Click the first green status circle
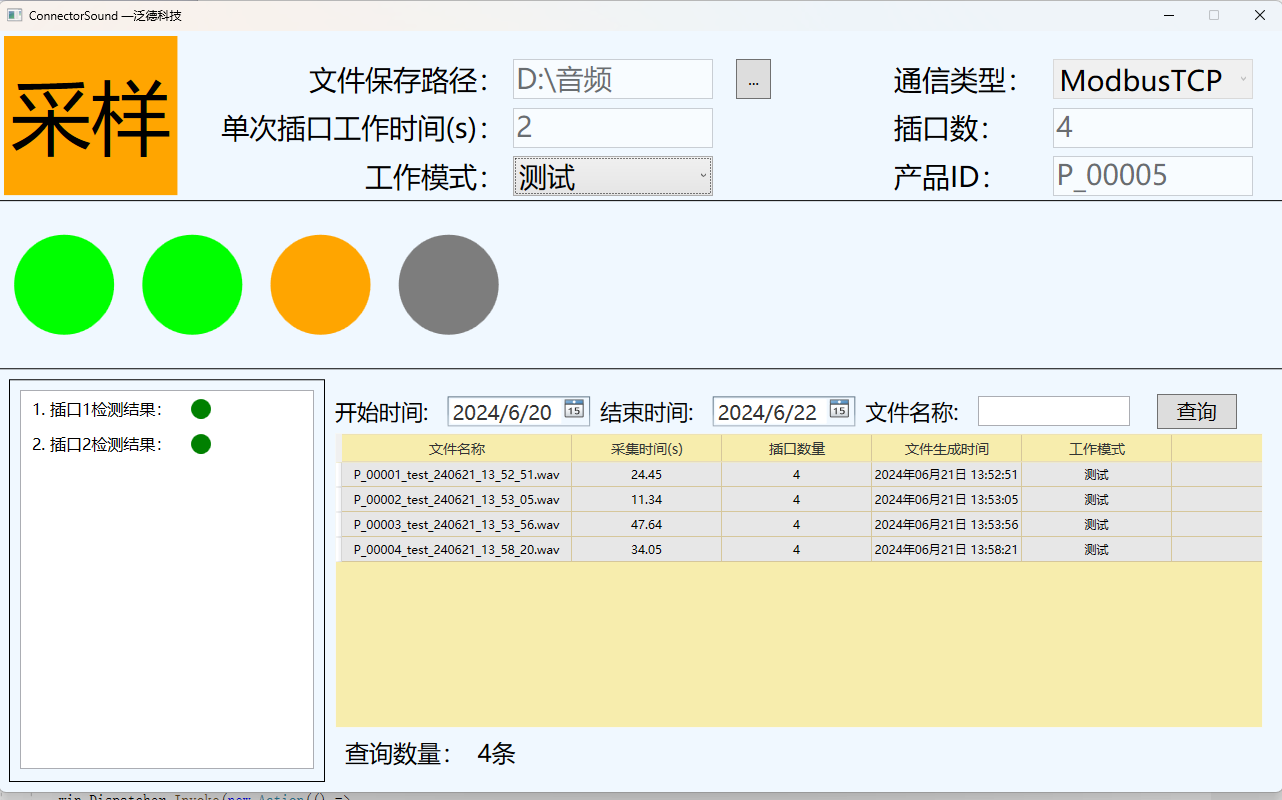The height and width of the screenshot is (800, 1282). [64, 285]
